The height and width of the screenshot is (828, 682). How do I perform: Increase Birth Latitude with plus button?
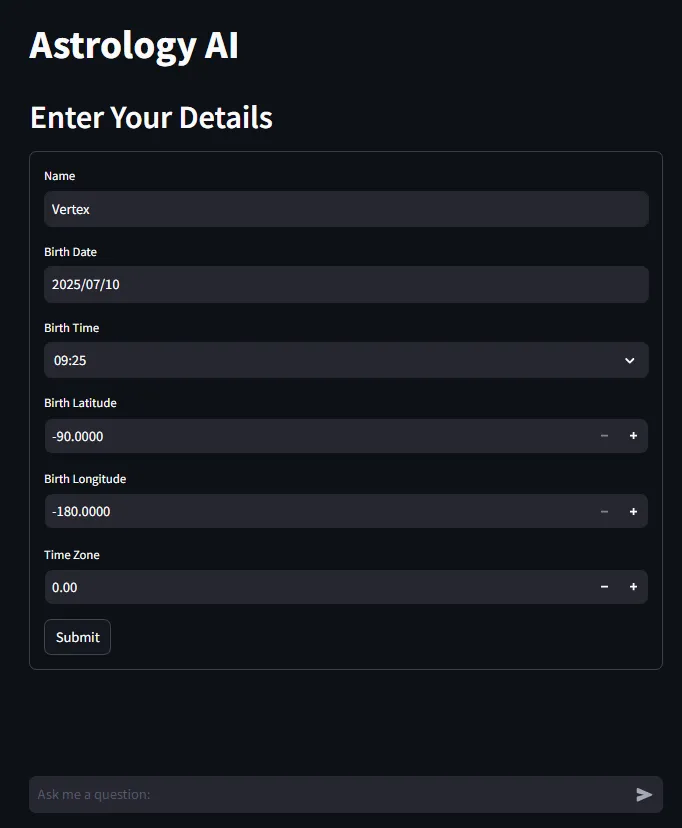pos(633,436)
